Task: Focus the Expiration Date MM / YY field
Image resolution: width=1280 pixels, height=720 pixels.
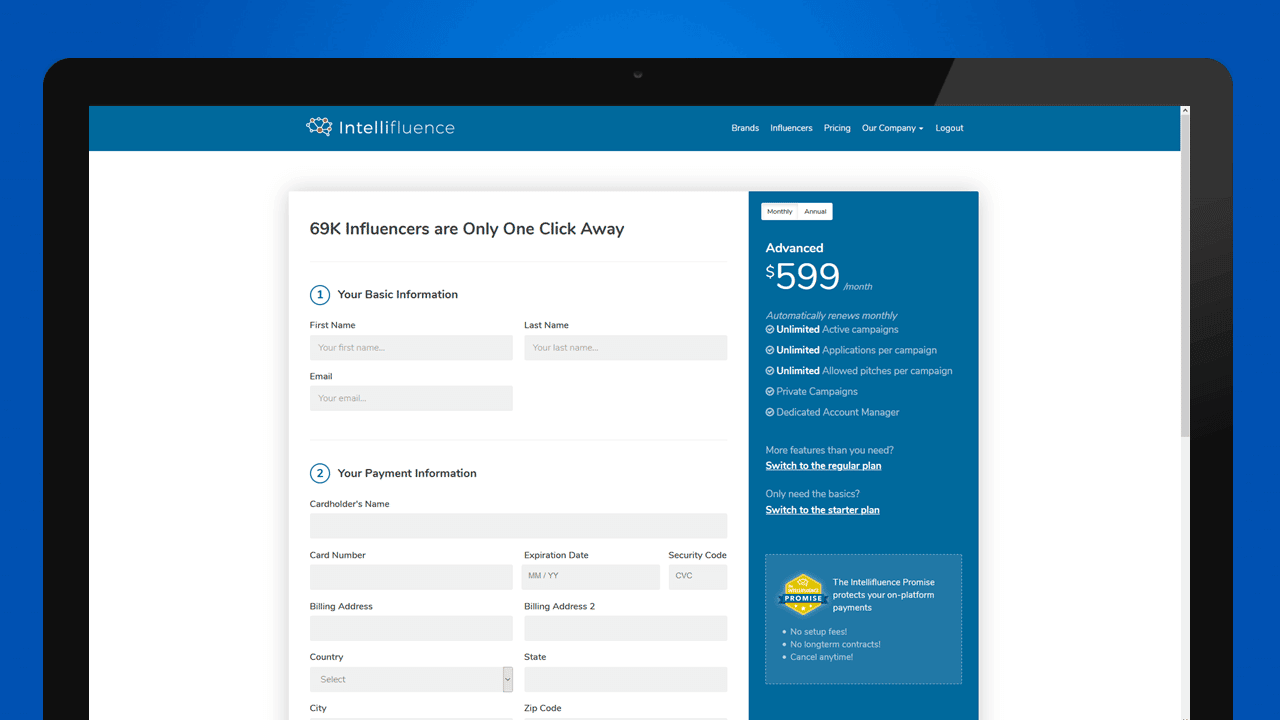Action: 590,577
